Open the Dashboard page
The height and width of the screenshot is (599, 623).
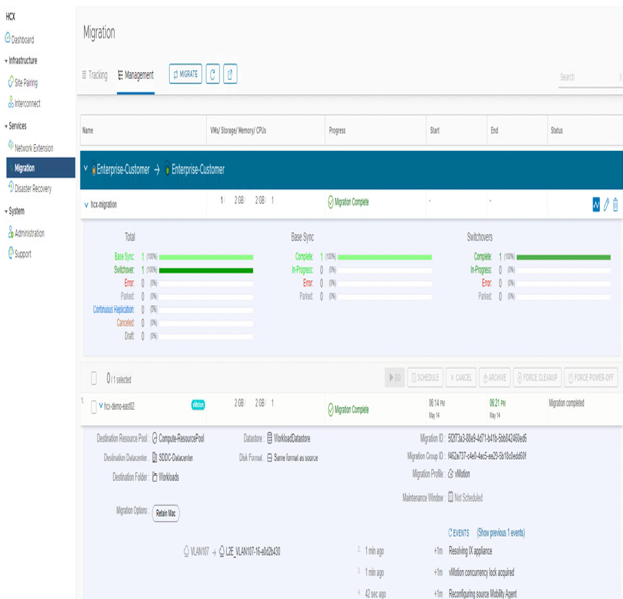(19, 39)
